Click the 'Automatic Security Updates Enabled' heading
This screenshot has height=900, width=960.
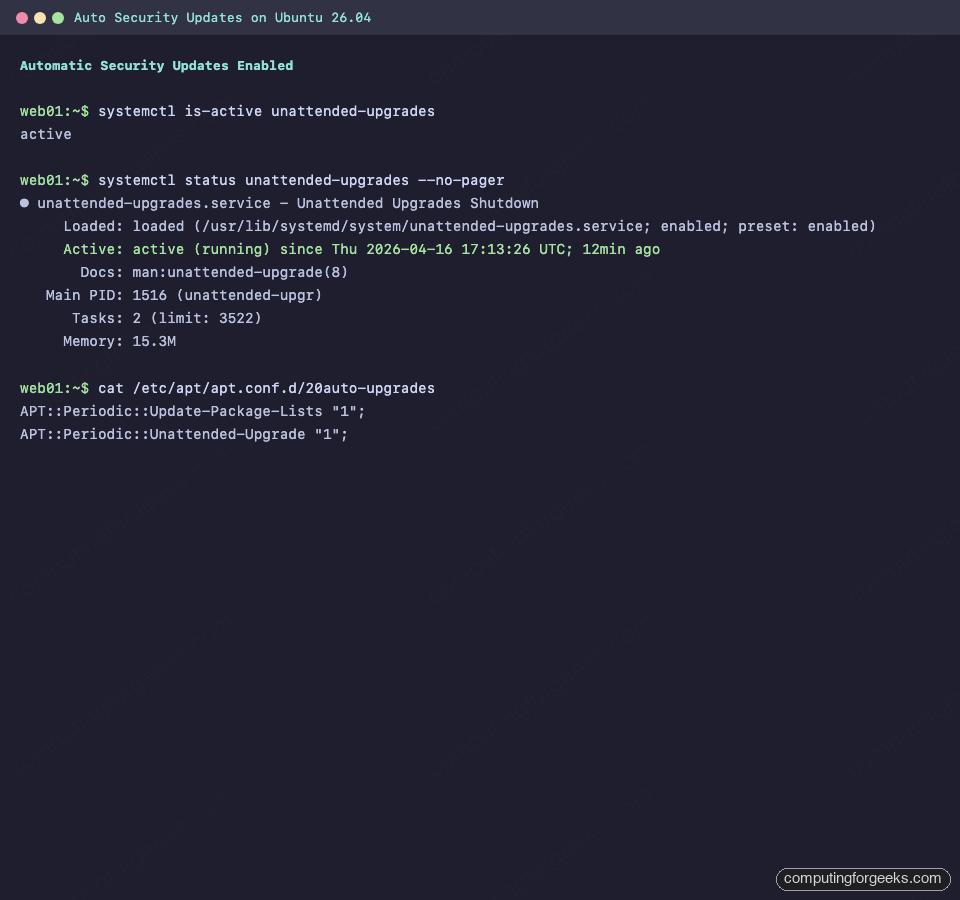(156, 66)
